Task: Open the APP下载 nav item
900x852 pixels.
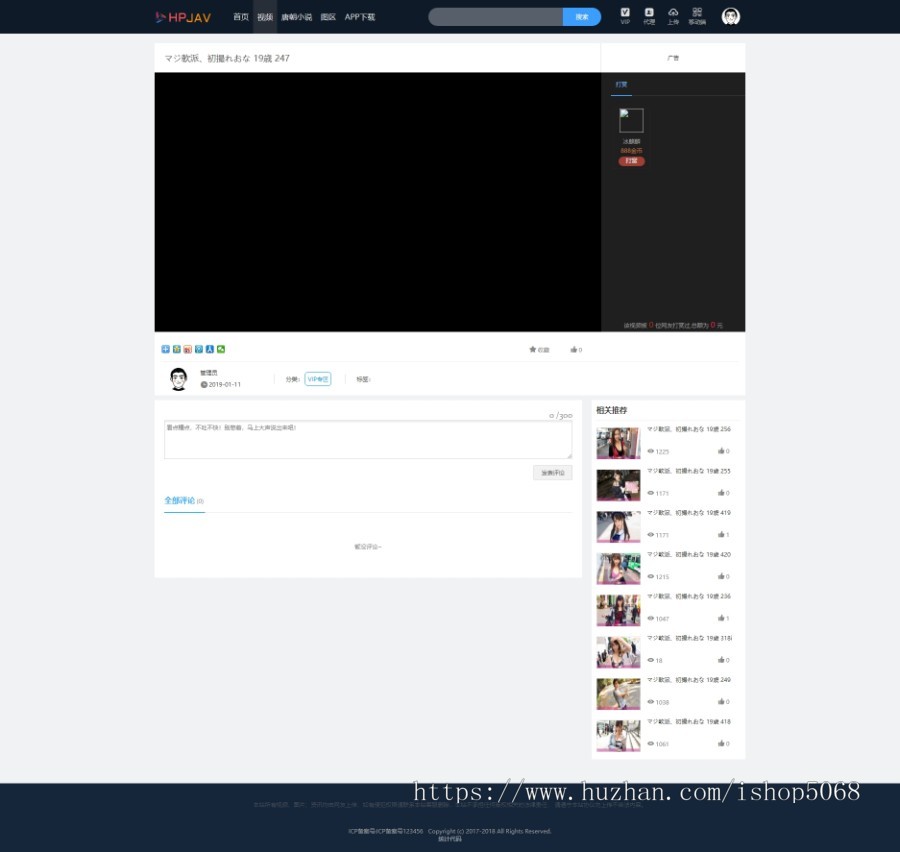Action: [x=359, y=17]
